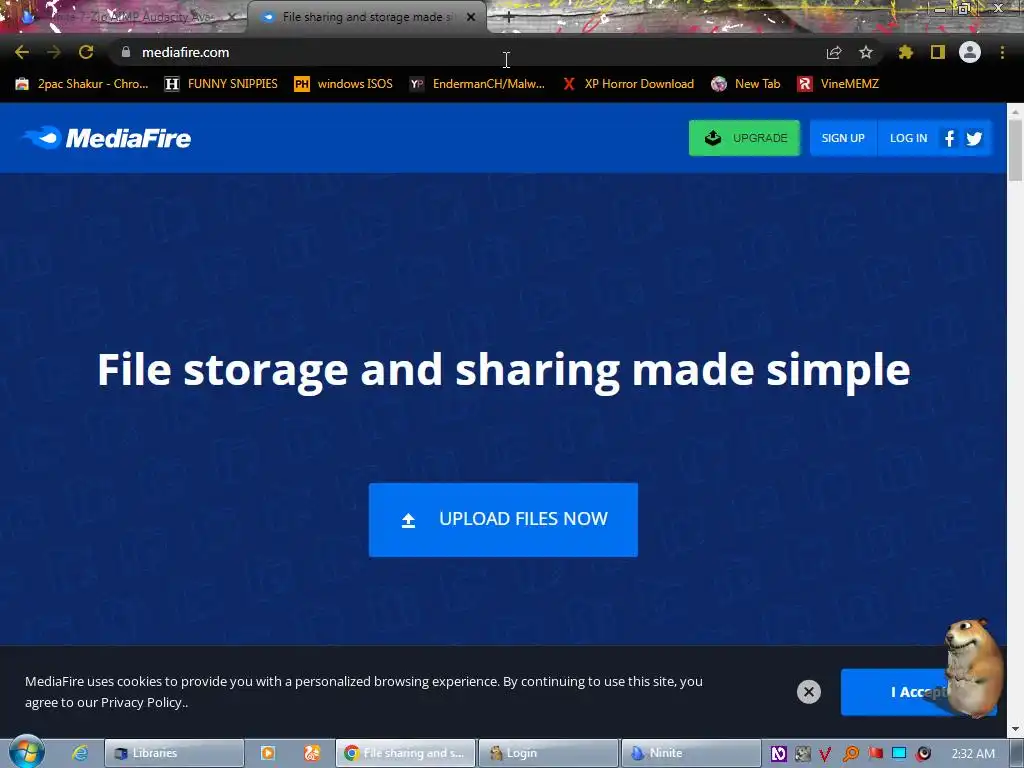Screen dimensions: 1024x768
Task: Open the Chrome three-dot menu
Action: pyautogui.click(x=1002, y=52)
